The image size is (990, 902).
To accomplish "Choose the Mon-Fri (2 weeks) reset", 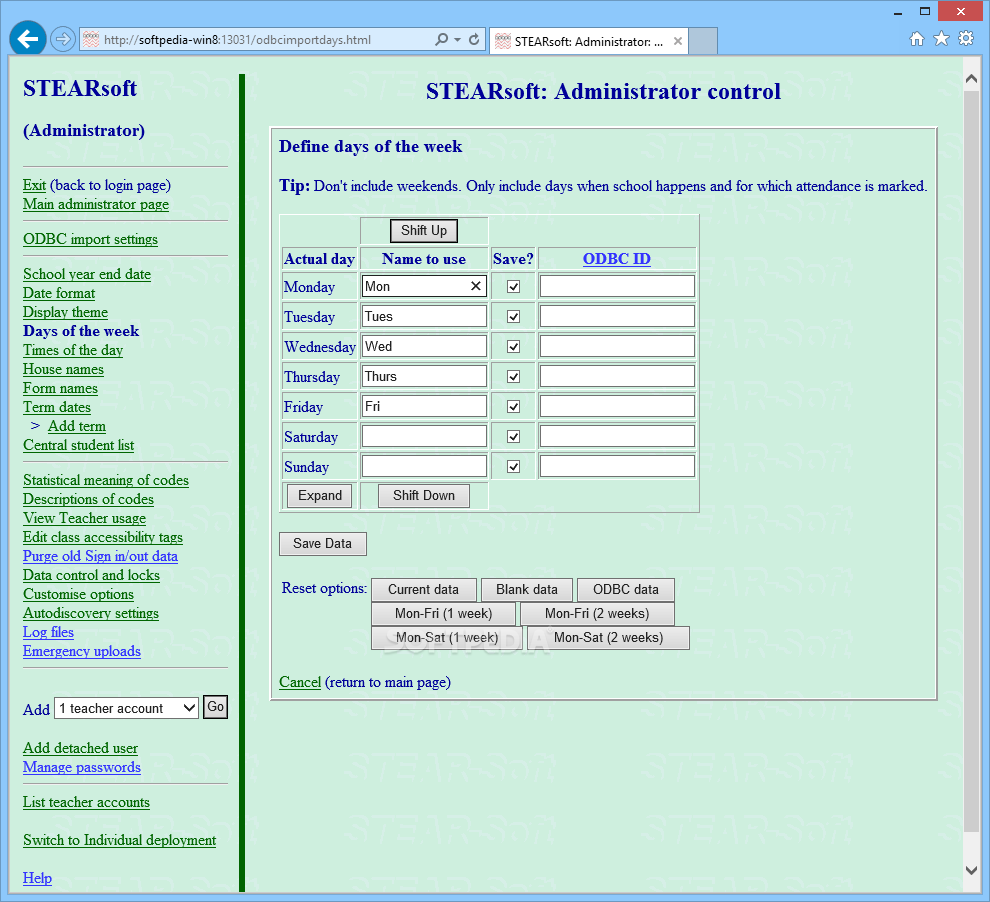I will pyautogui.click(x=597, y=614).
